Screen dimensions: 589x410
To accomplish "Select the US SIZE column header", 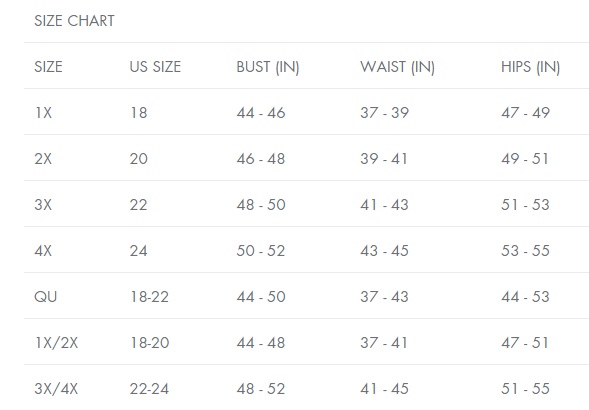I will click(x=155, y=67).
